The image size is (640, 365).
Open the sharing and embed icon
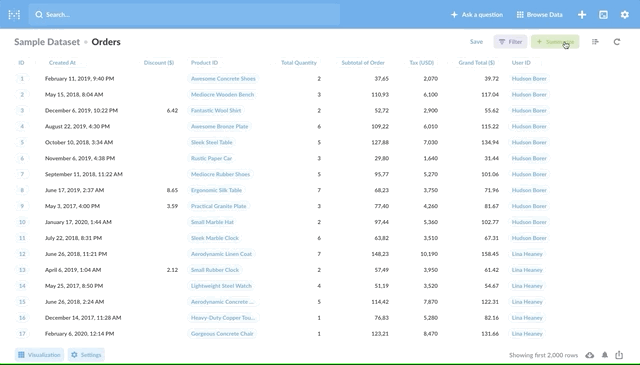619,355
